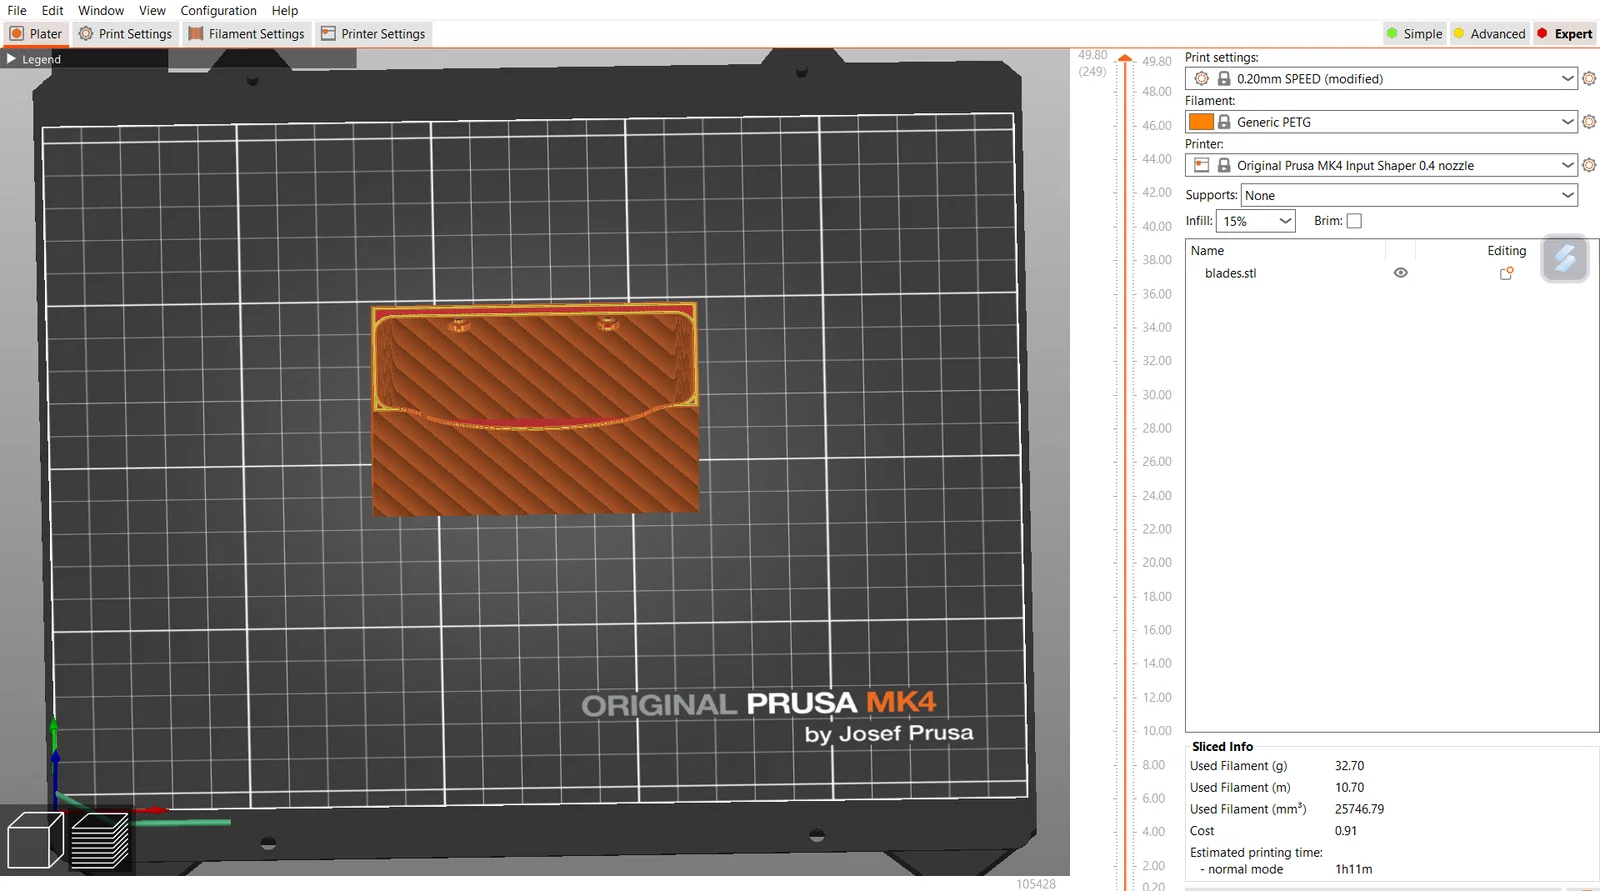Viewport: 1600px width, 891px height.
Task: Click the Name column header
Action: (x=1207, y=251)
